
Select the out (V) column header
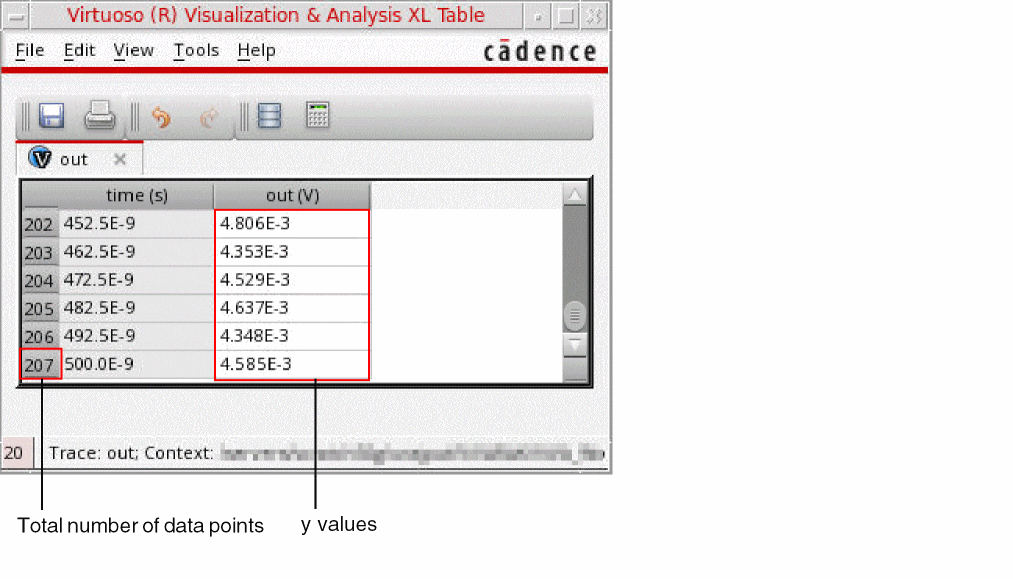coord(292,195)
